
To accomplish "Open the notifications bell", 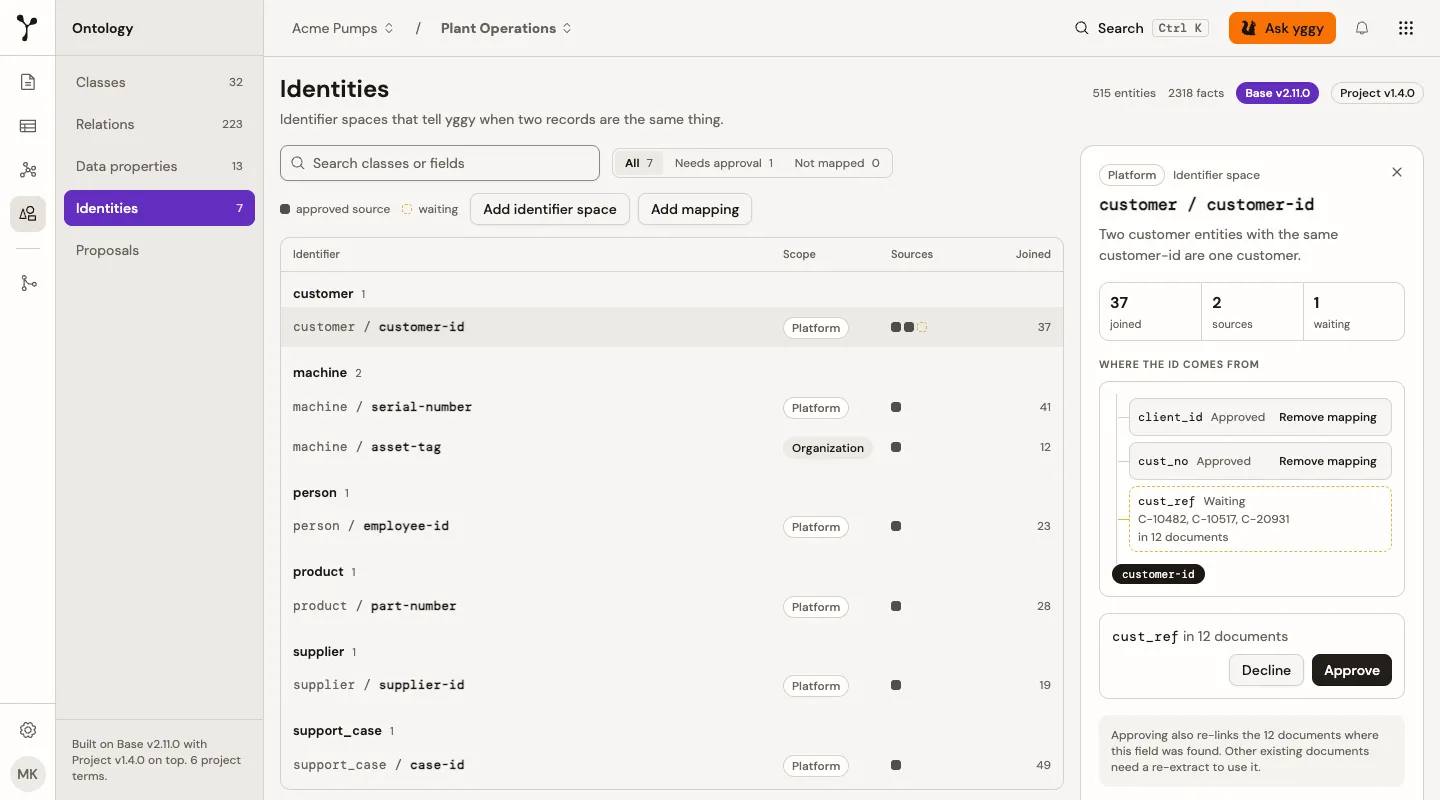I will (x=1362, y=28).
